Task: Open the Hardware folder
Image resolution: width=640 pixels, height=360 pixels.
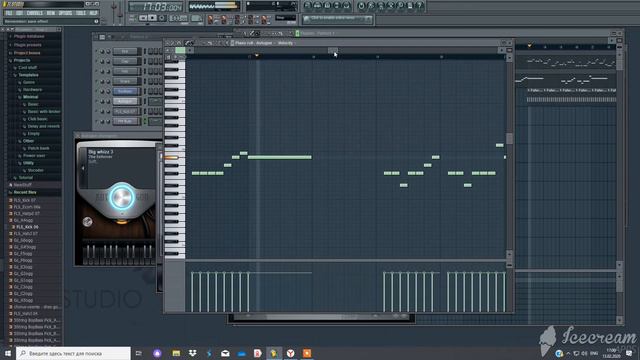Action: pos(32,89)
